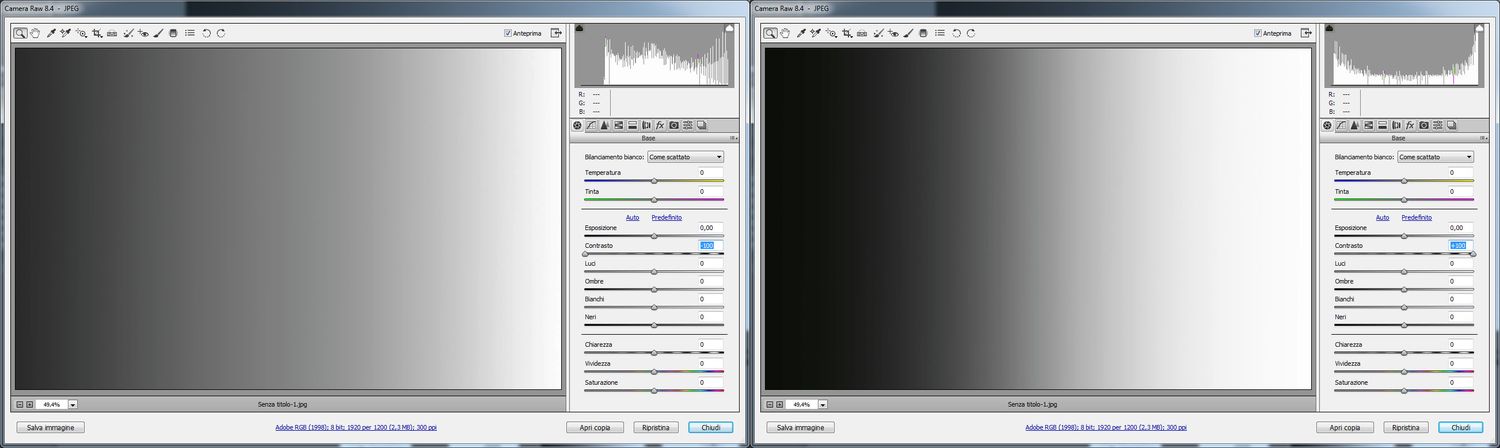
Task: Open Base panel options menu in right window
Action: coord(1484,138)
